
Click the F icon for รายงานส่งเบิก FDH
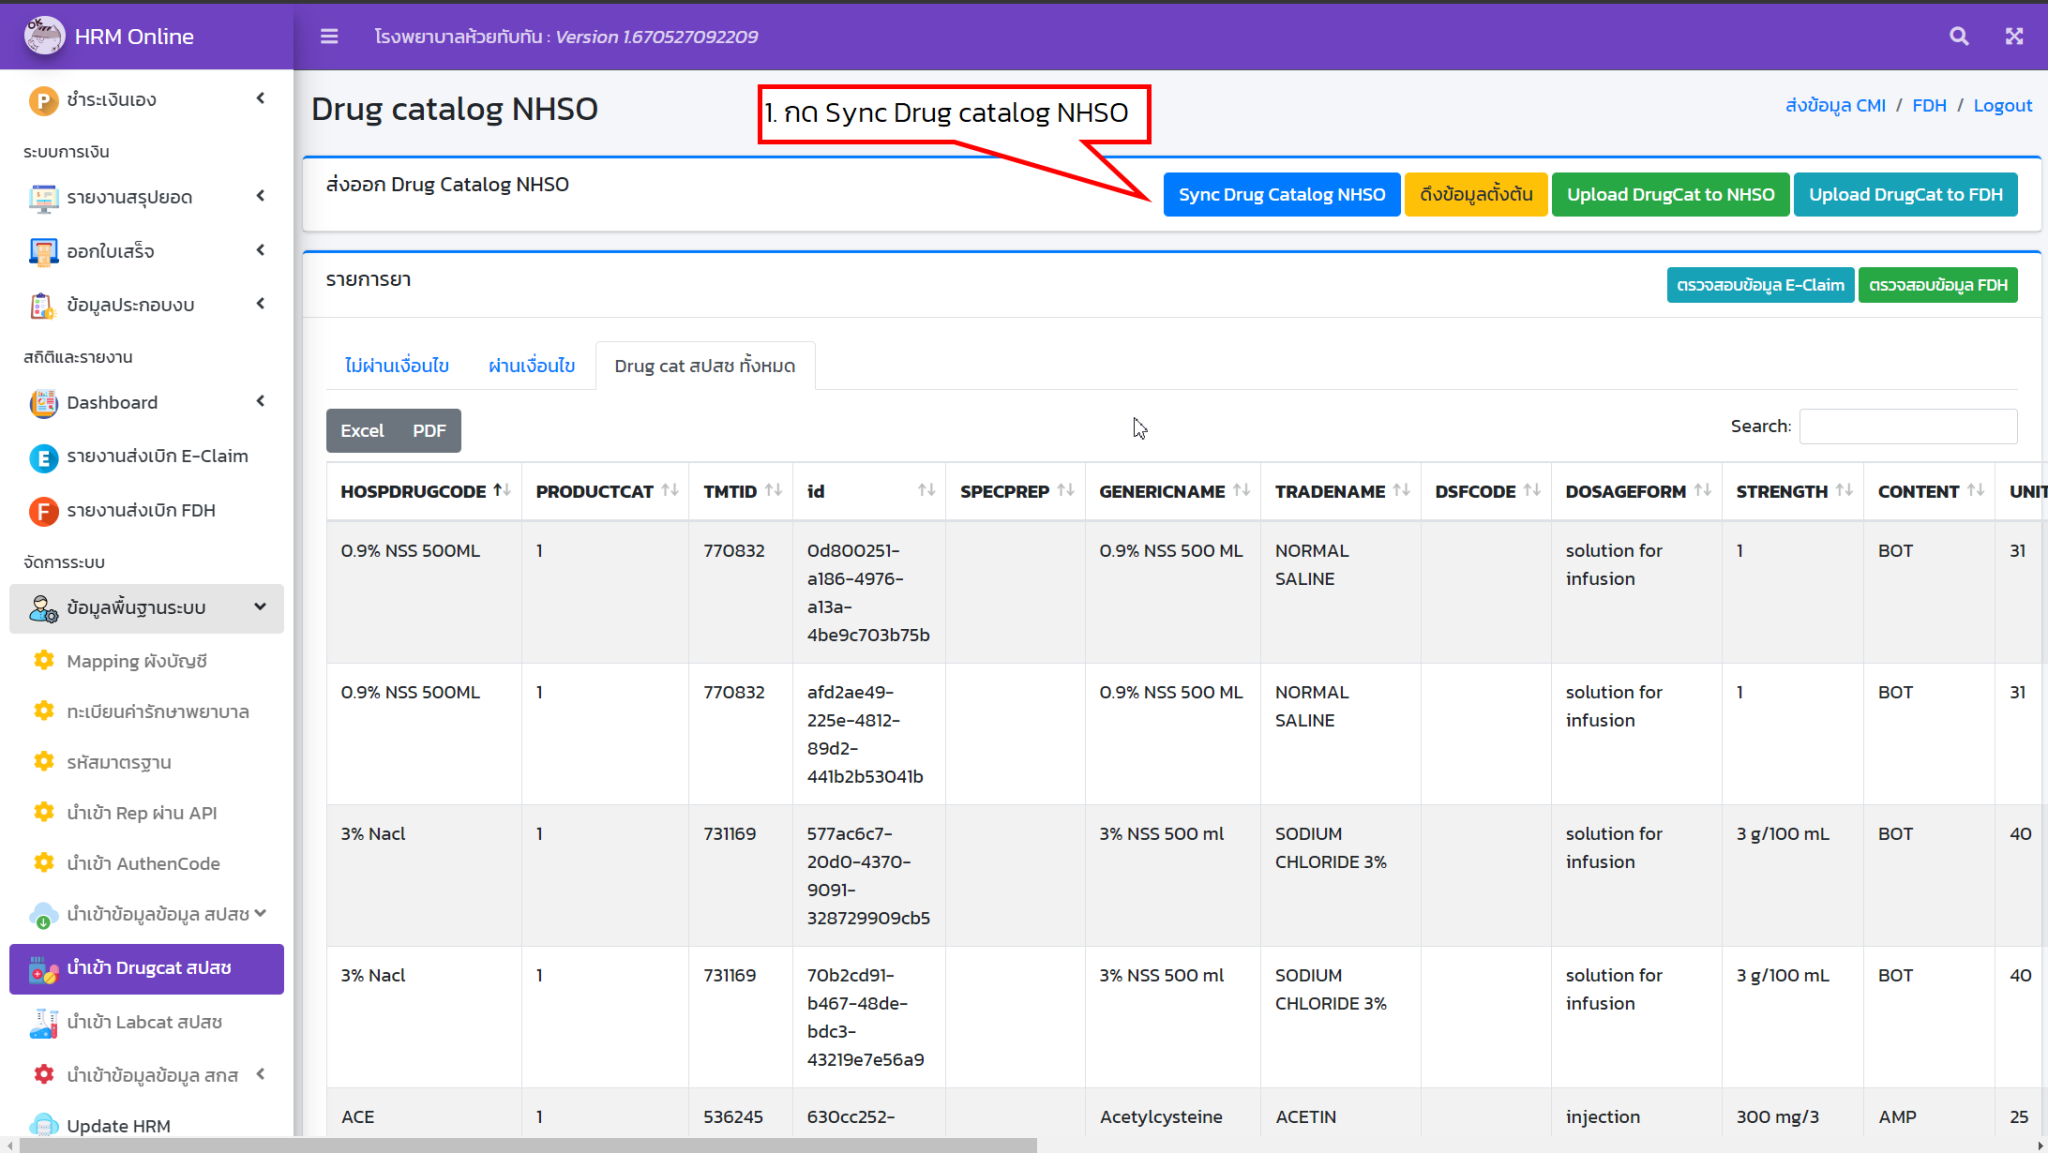point(43,511)
